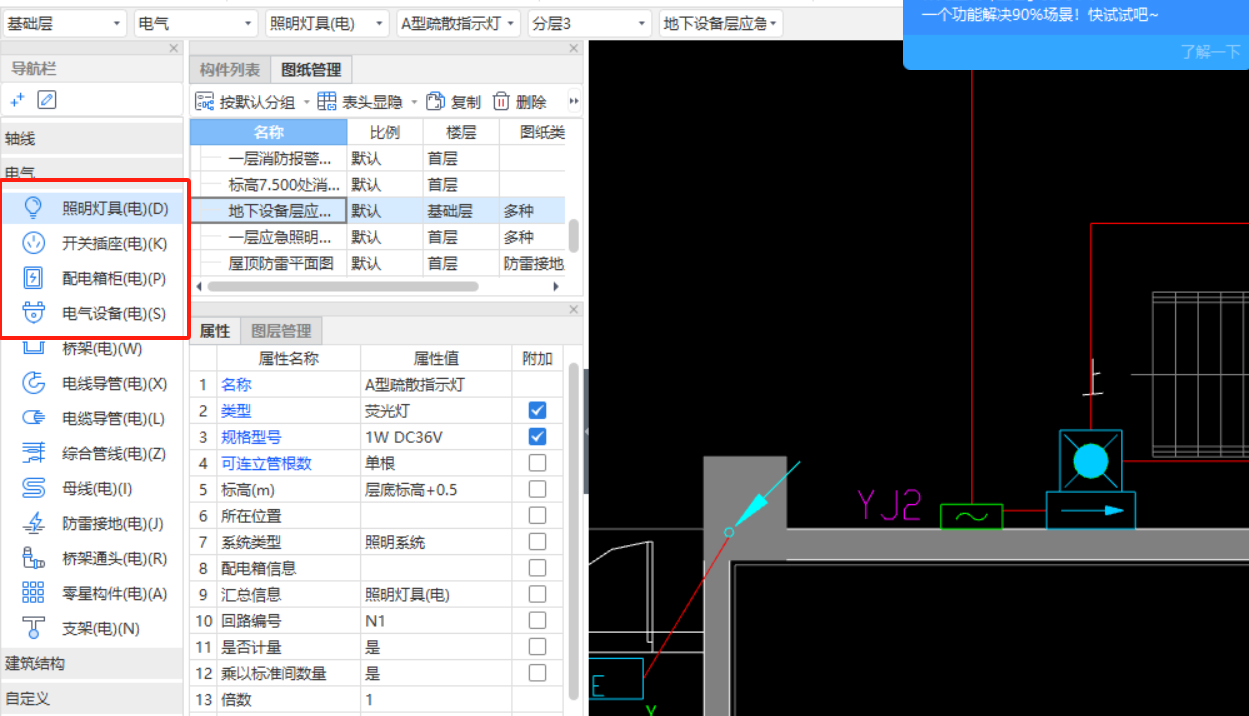
Task: Click the 表头显隐 table icon
Action: tap(327, 101)
